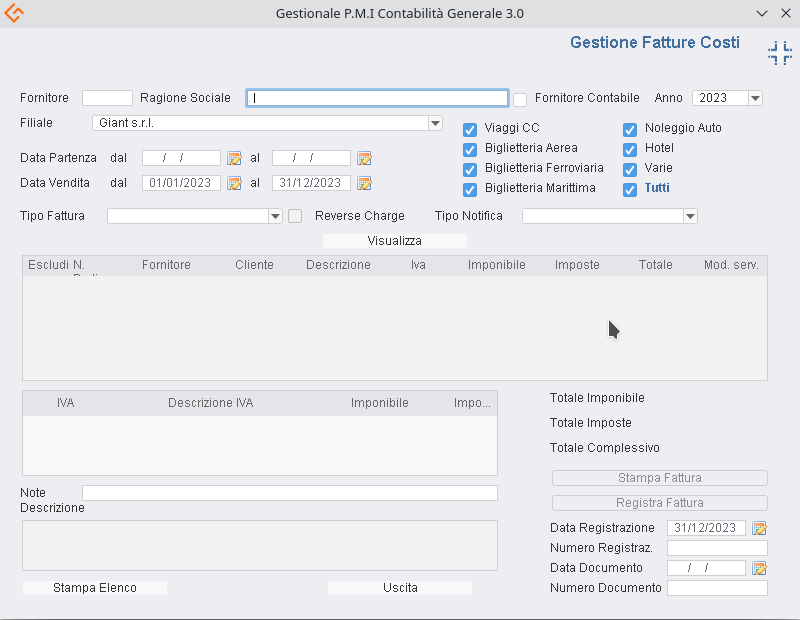Click the Uscita button
800x620 pixels.
pos(400,588)
